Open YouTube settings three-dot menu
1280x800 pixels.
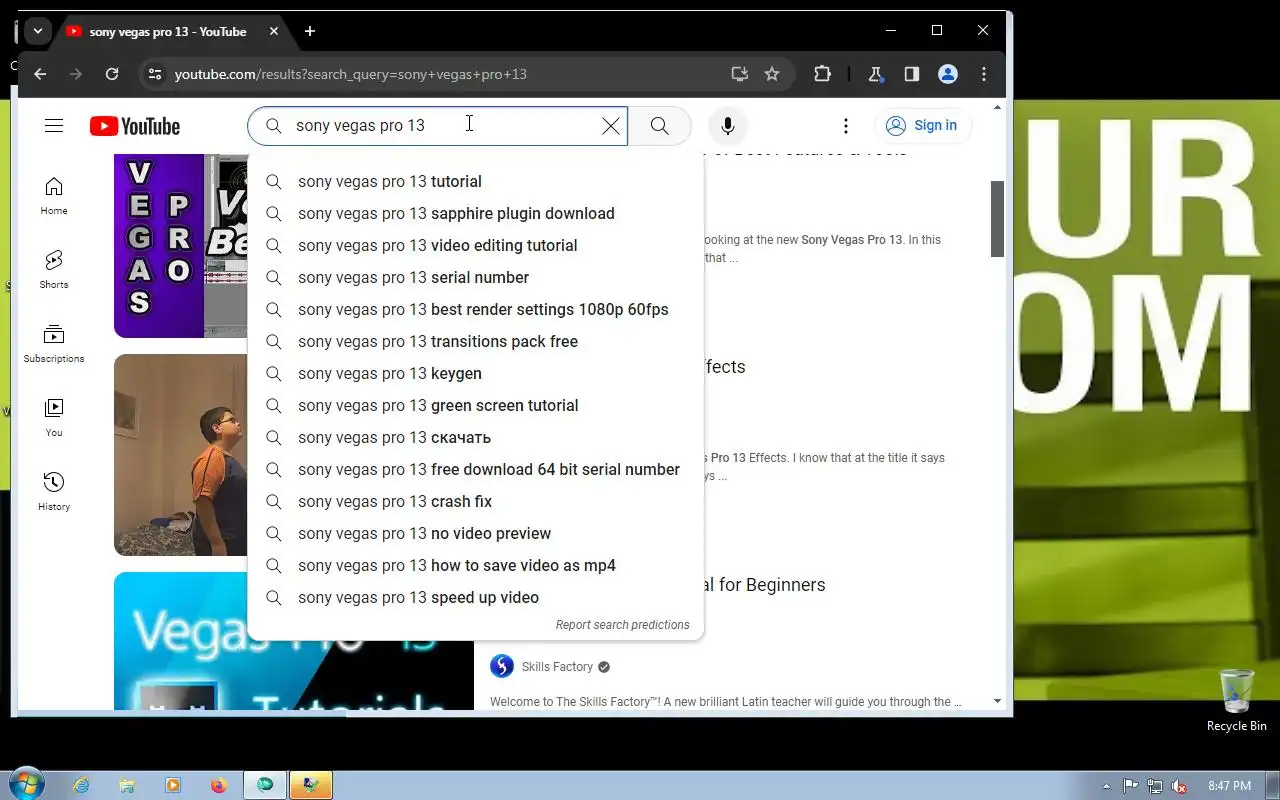click(x=846, y=126)
